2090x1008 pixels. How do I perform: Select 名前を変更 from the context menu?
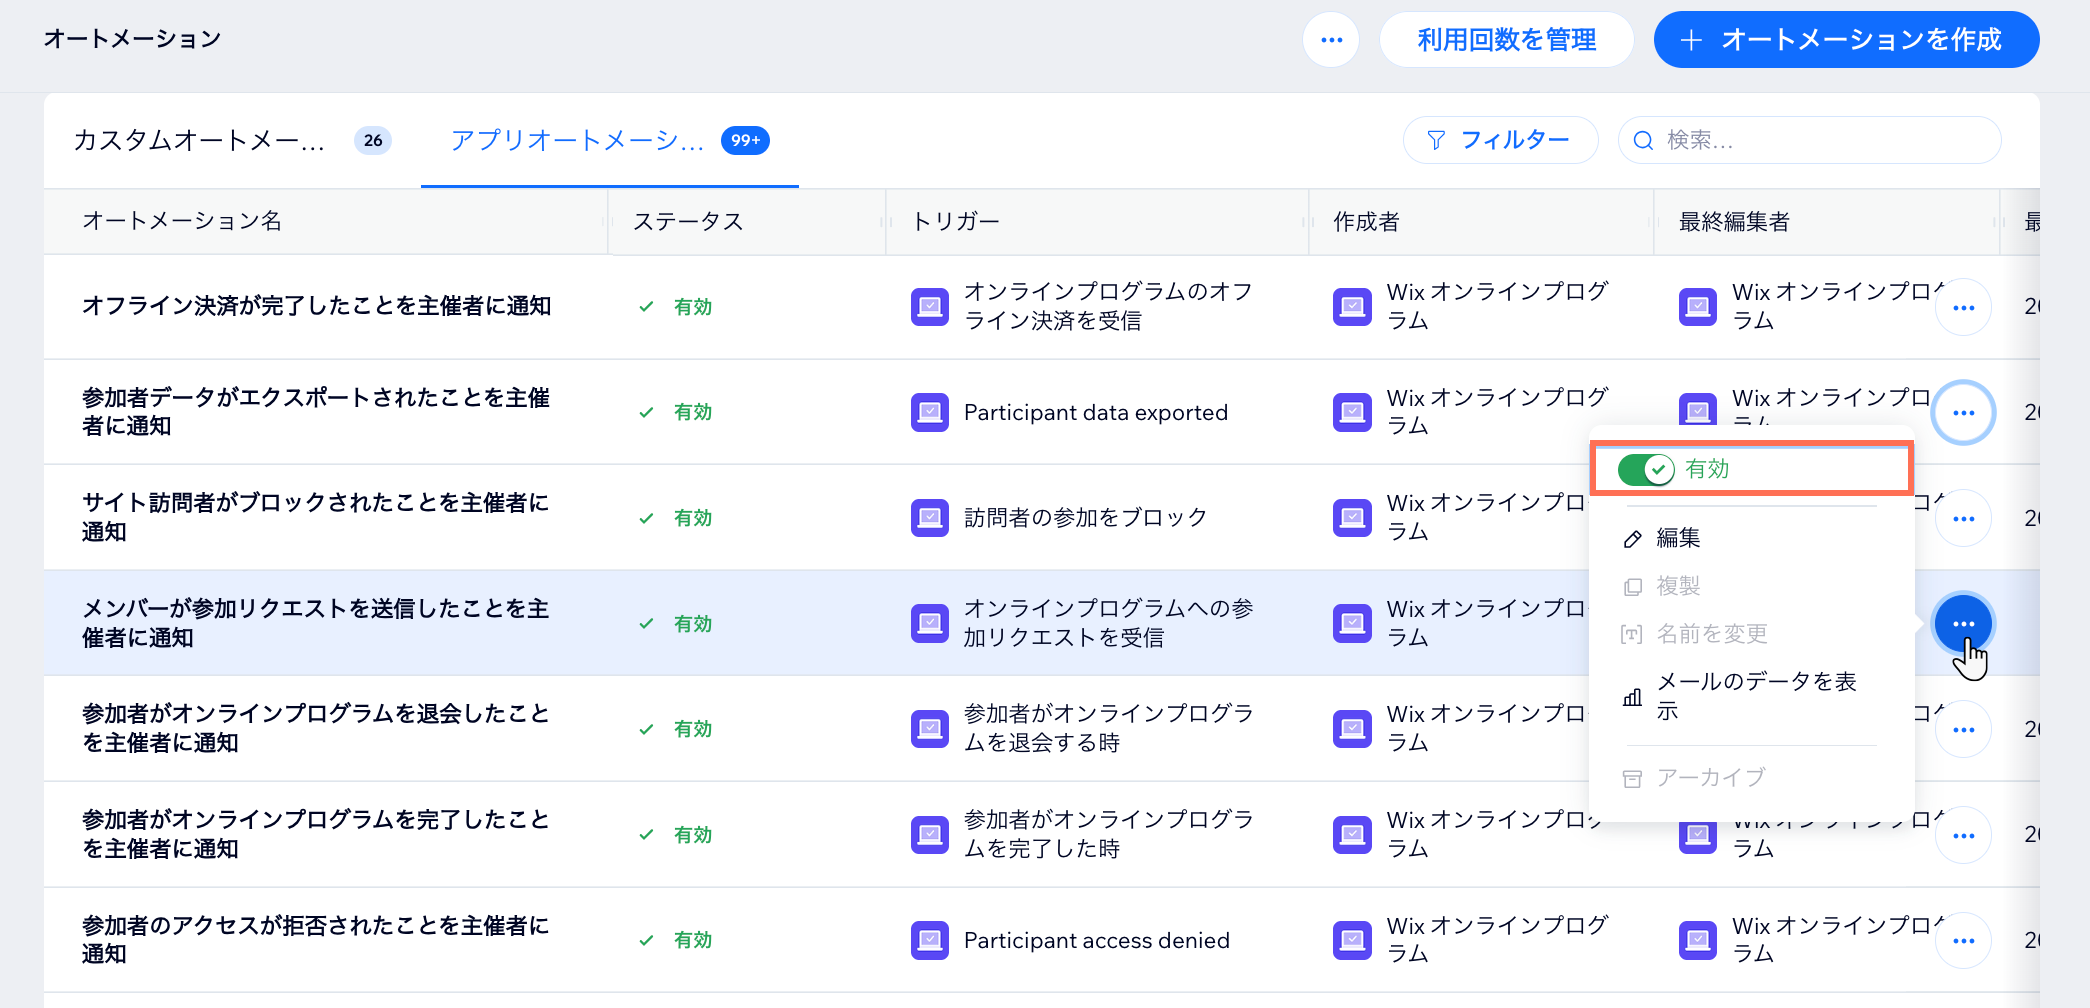click(1633, 634)
